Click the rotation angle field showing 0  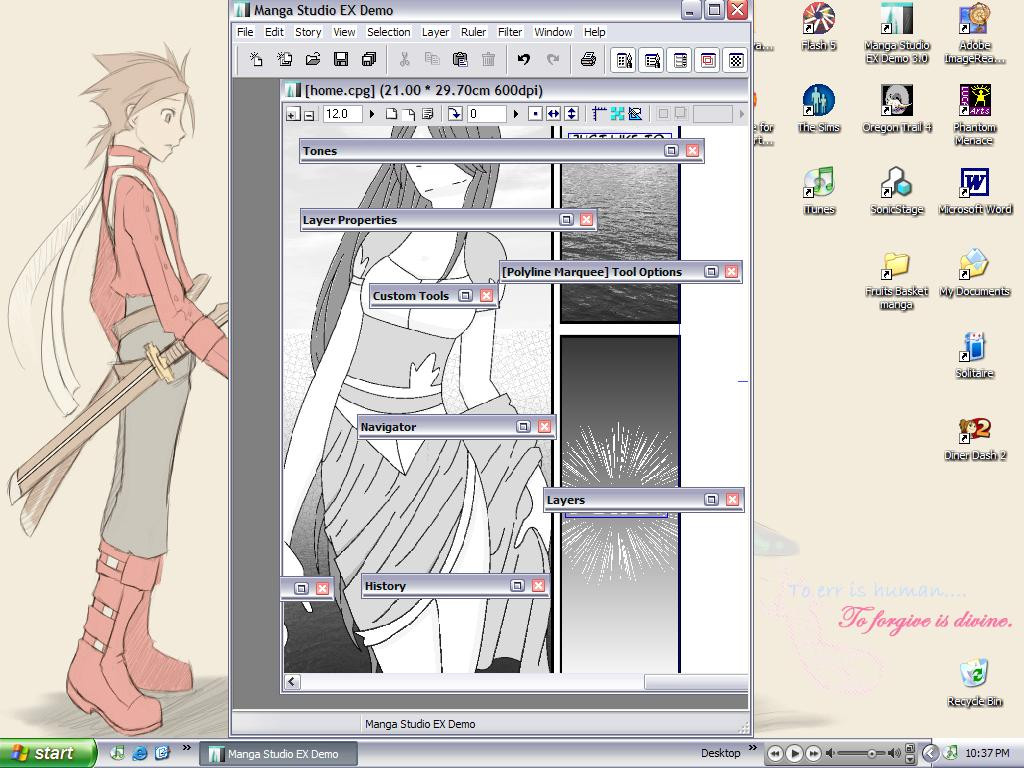tap(487, 114)
